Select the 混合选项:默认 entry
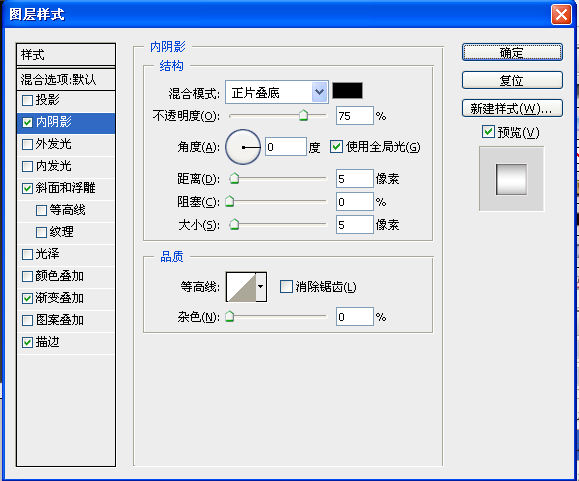This screenshot has height=481, width=579. pyautogui.click(x=66, y=79)
